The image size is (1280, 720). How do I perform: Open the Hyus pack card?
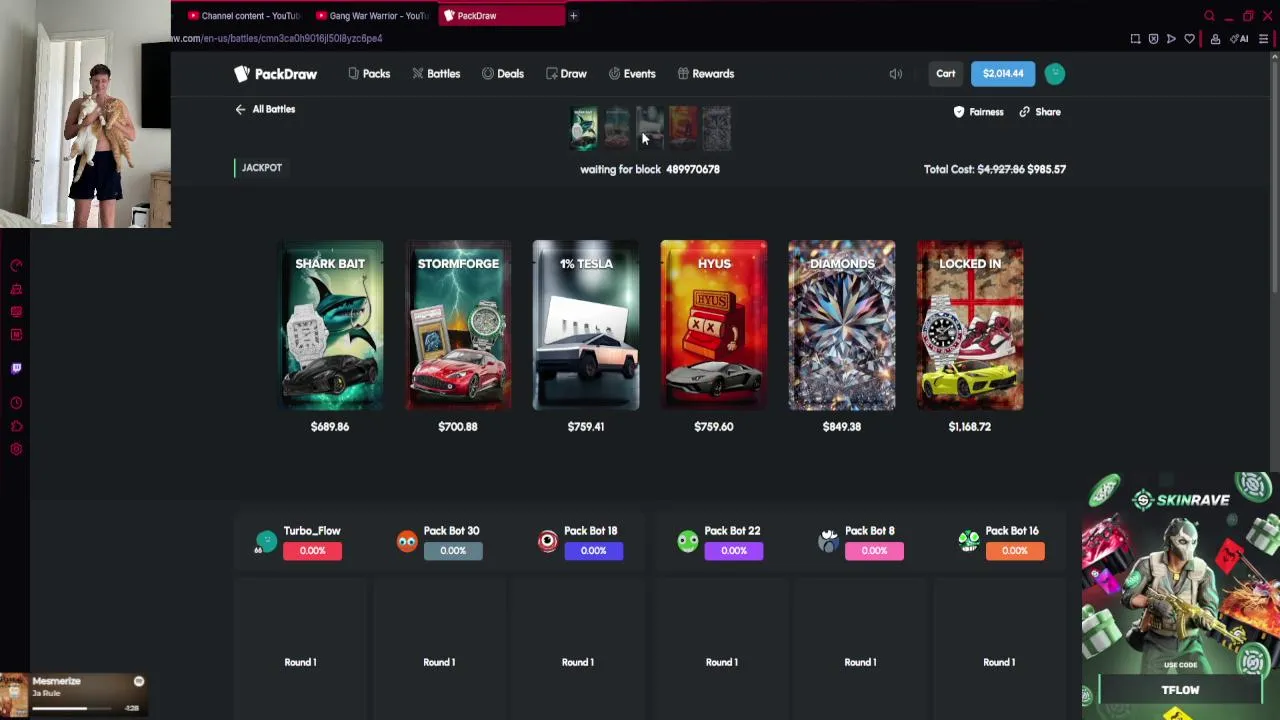pos(714,325)
